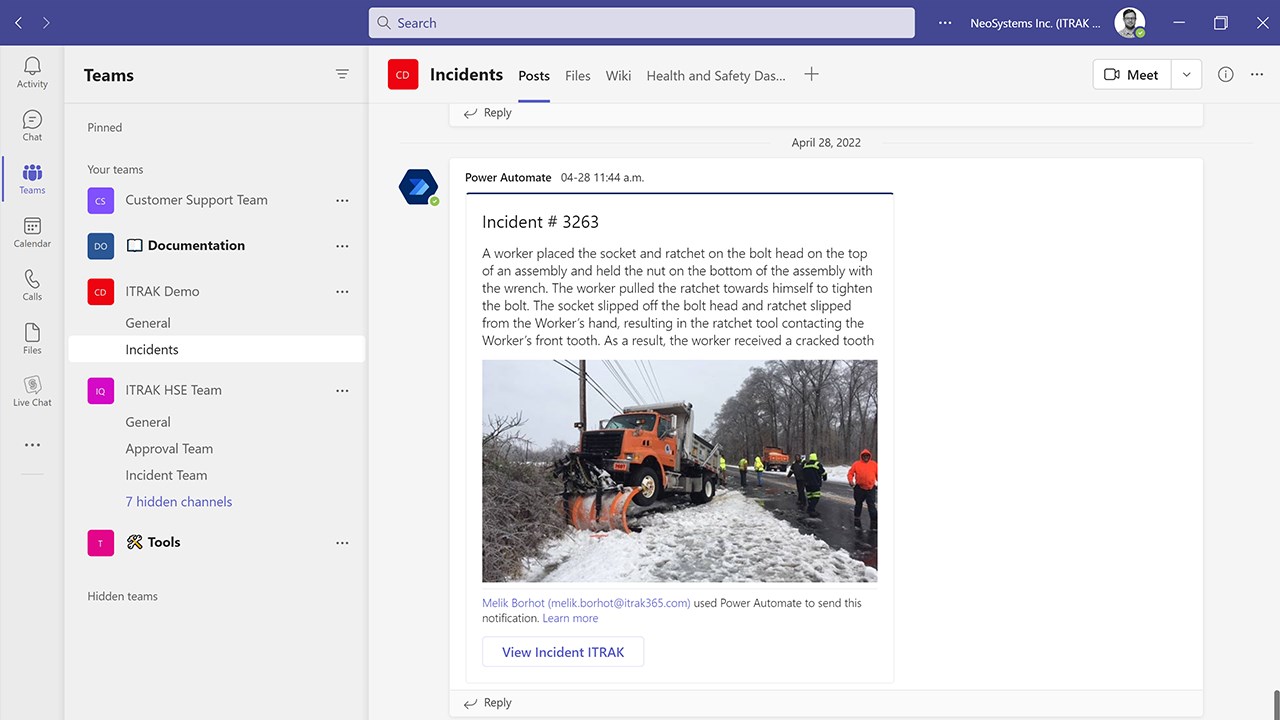The width and height of the screenshot is (1280, 720).
Task: Click the Tools team T avatar
Action: 100,542
